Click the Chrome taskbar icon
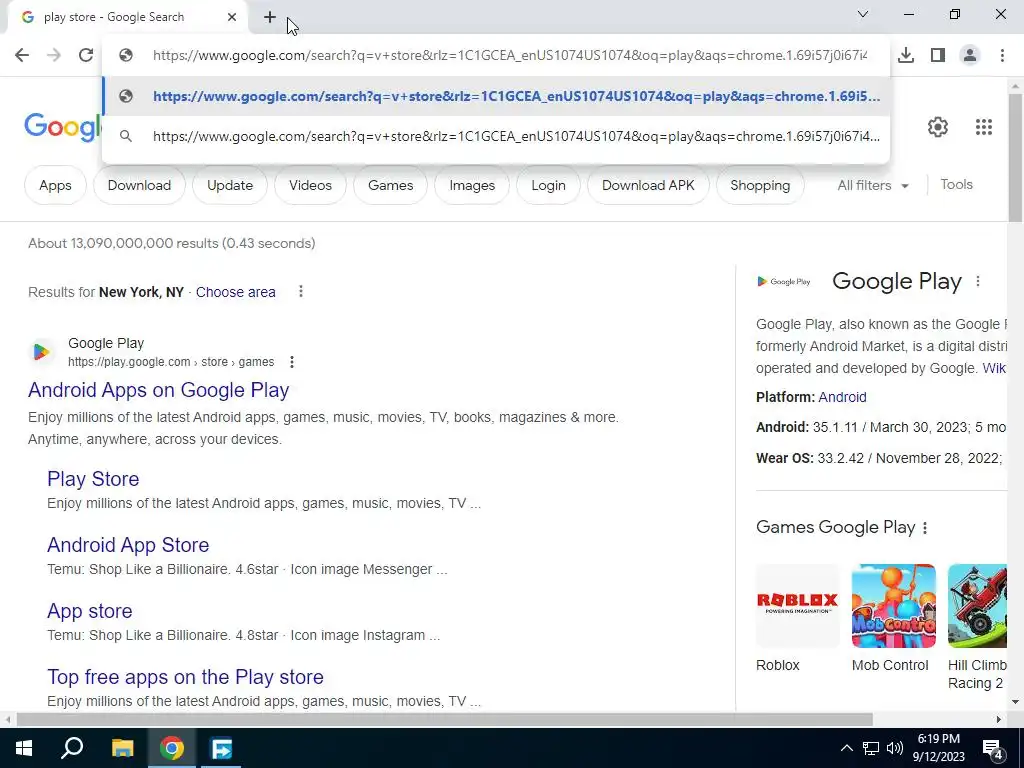1024x768 pixels. 172,748
